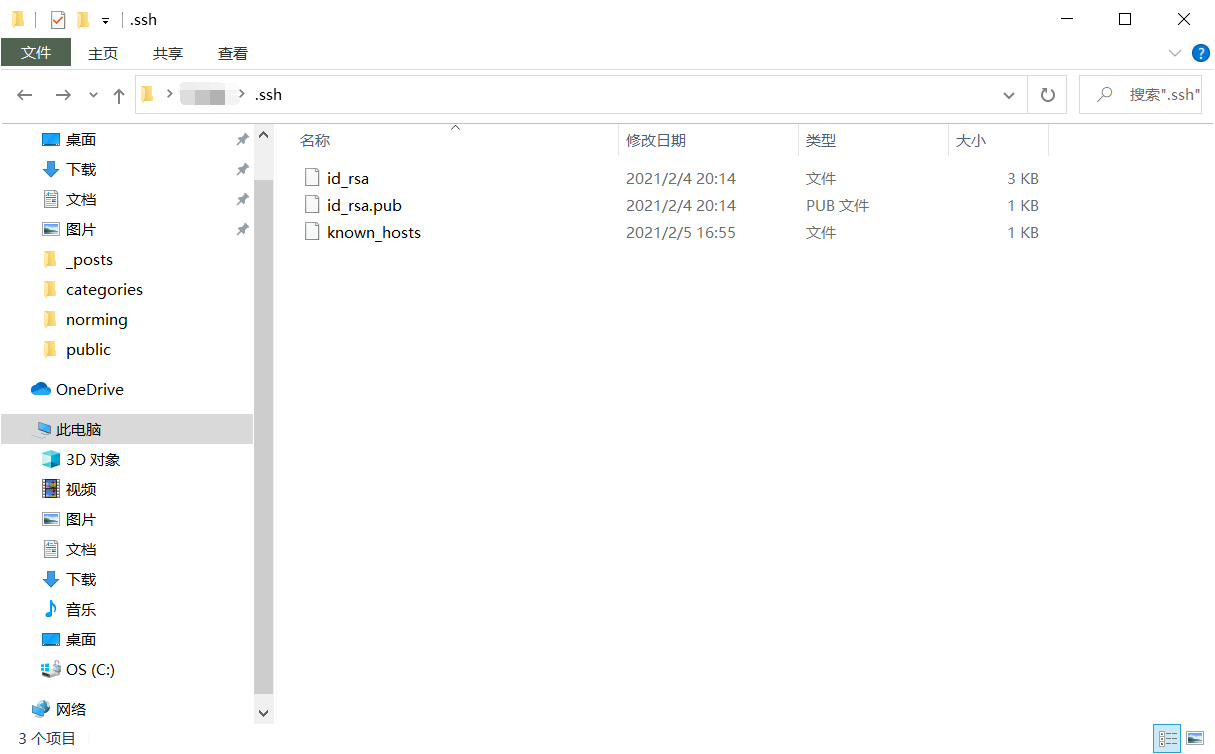Click the id_rsa.pub file icon

pos(312,205)
